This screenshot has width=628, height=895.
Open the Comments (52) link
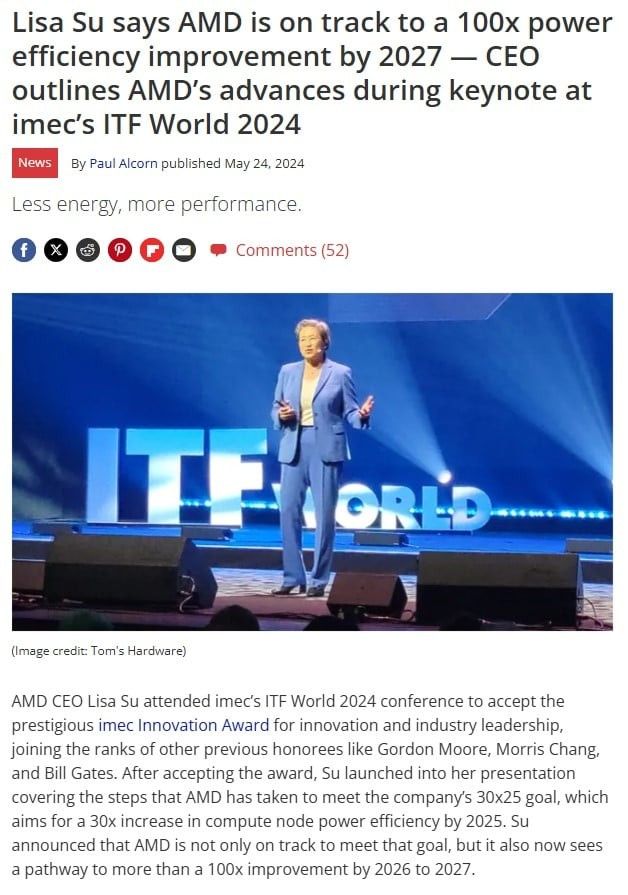click(292, 250)
